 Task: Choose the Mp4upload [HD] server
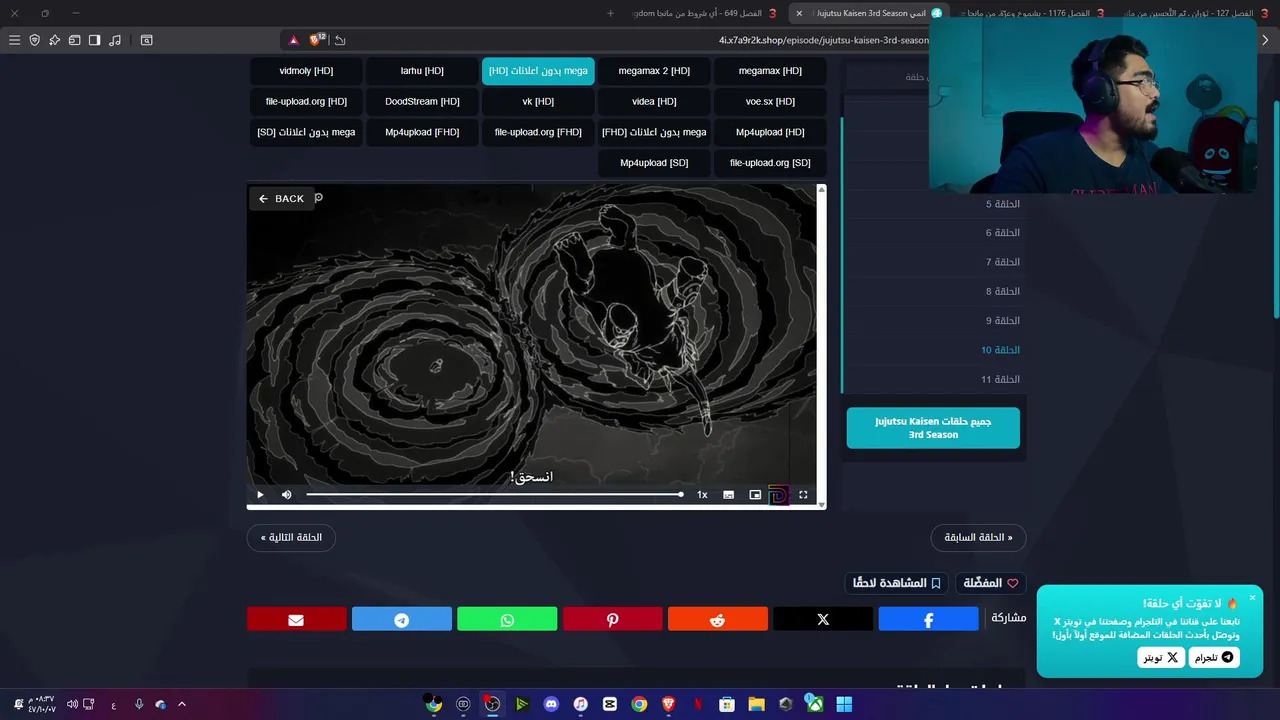[770, 132]
